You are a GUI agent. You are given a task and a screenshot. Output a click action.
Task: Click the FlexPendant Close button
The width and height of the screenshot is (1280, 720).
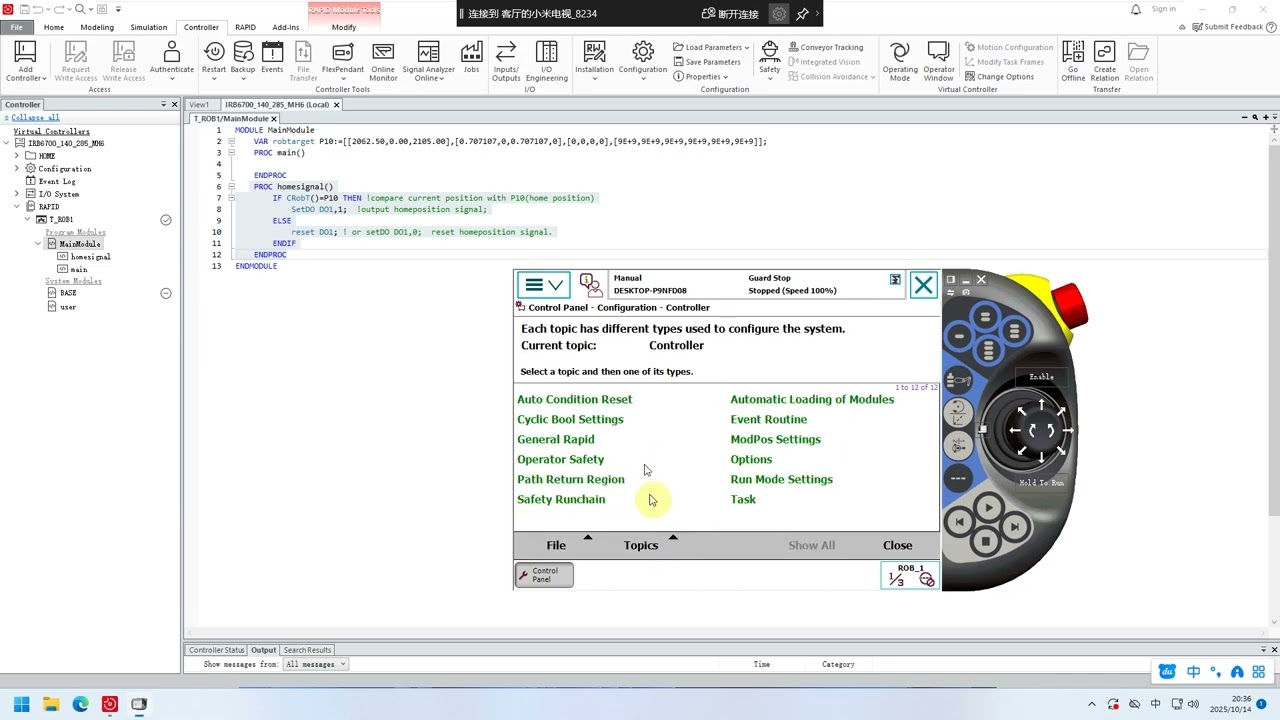[x=897, y=545]
